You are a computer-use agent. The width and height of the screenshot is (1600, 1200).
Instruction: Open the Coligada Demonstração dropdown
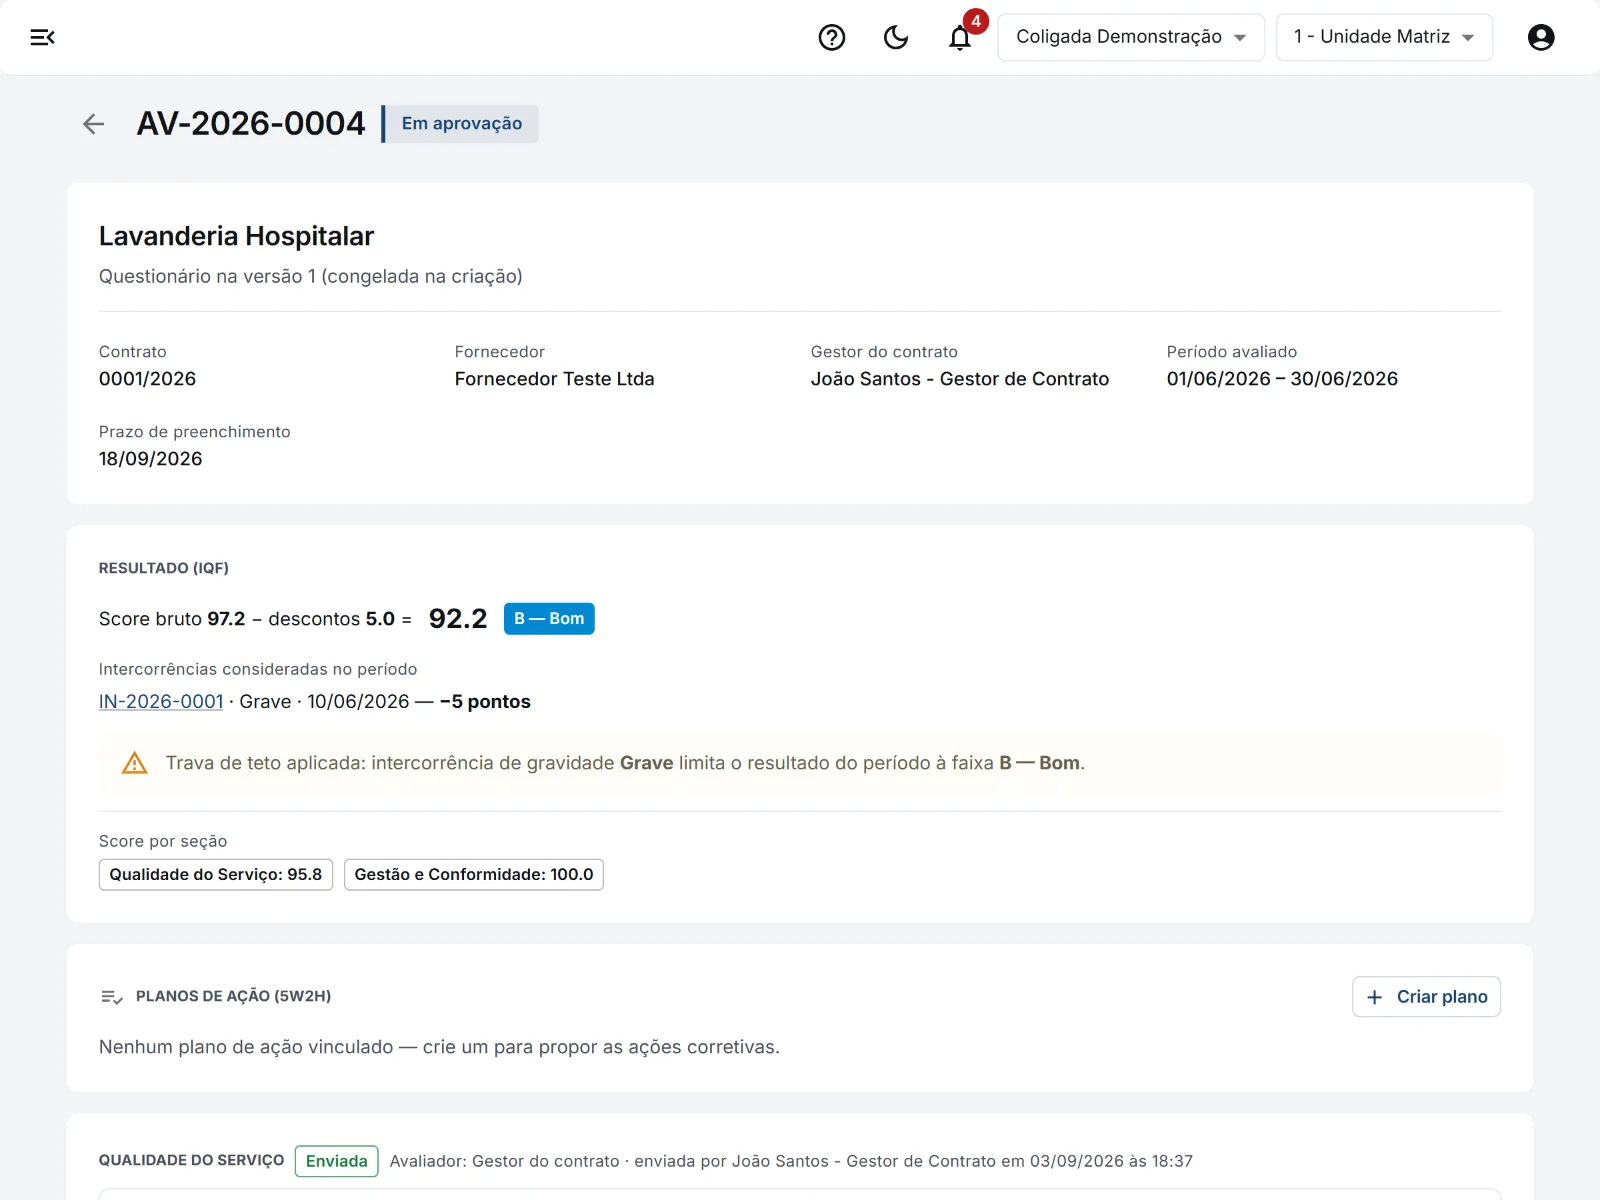[1131, 37]
